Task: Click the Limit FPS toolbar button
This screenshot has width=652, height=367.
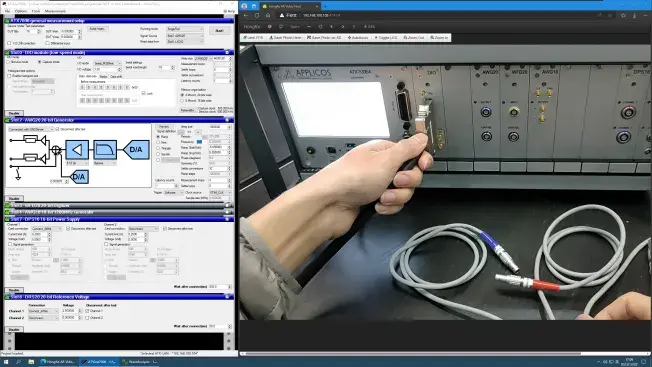Action: pyautogui.click(x=253, y=37)
